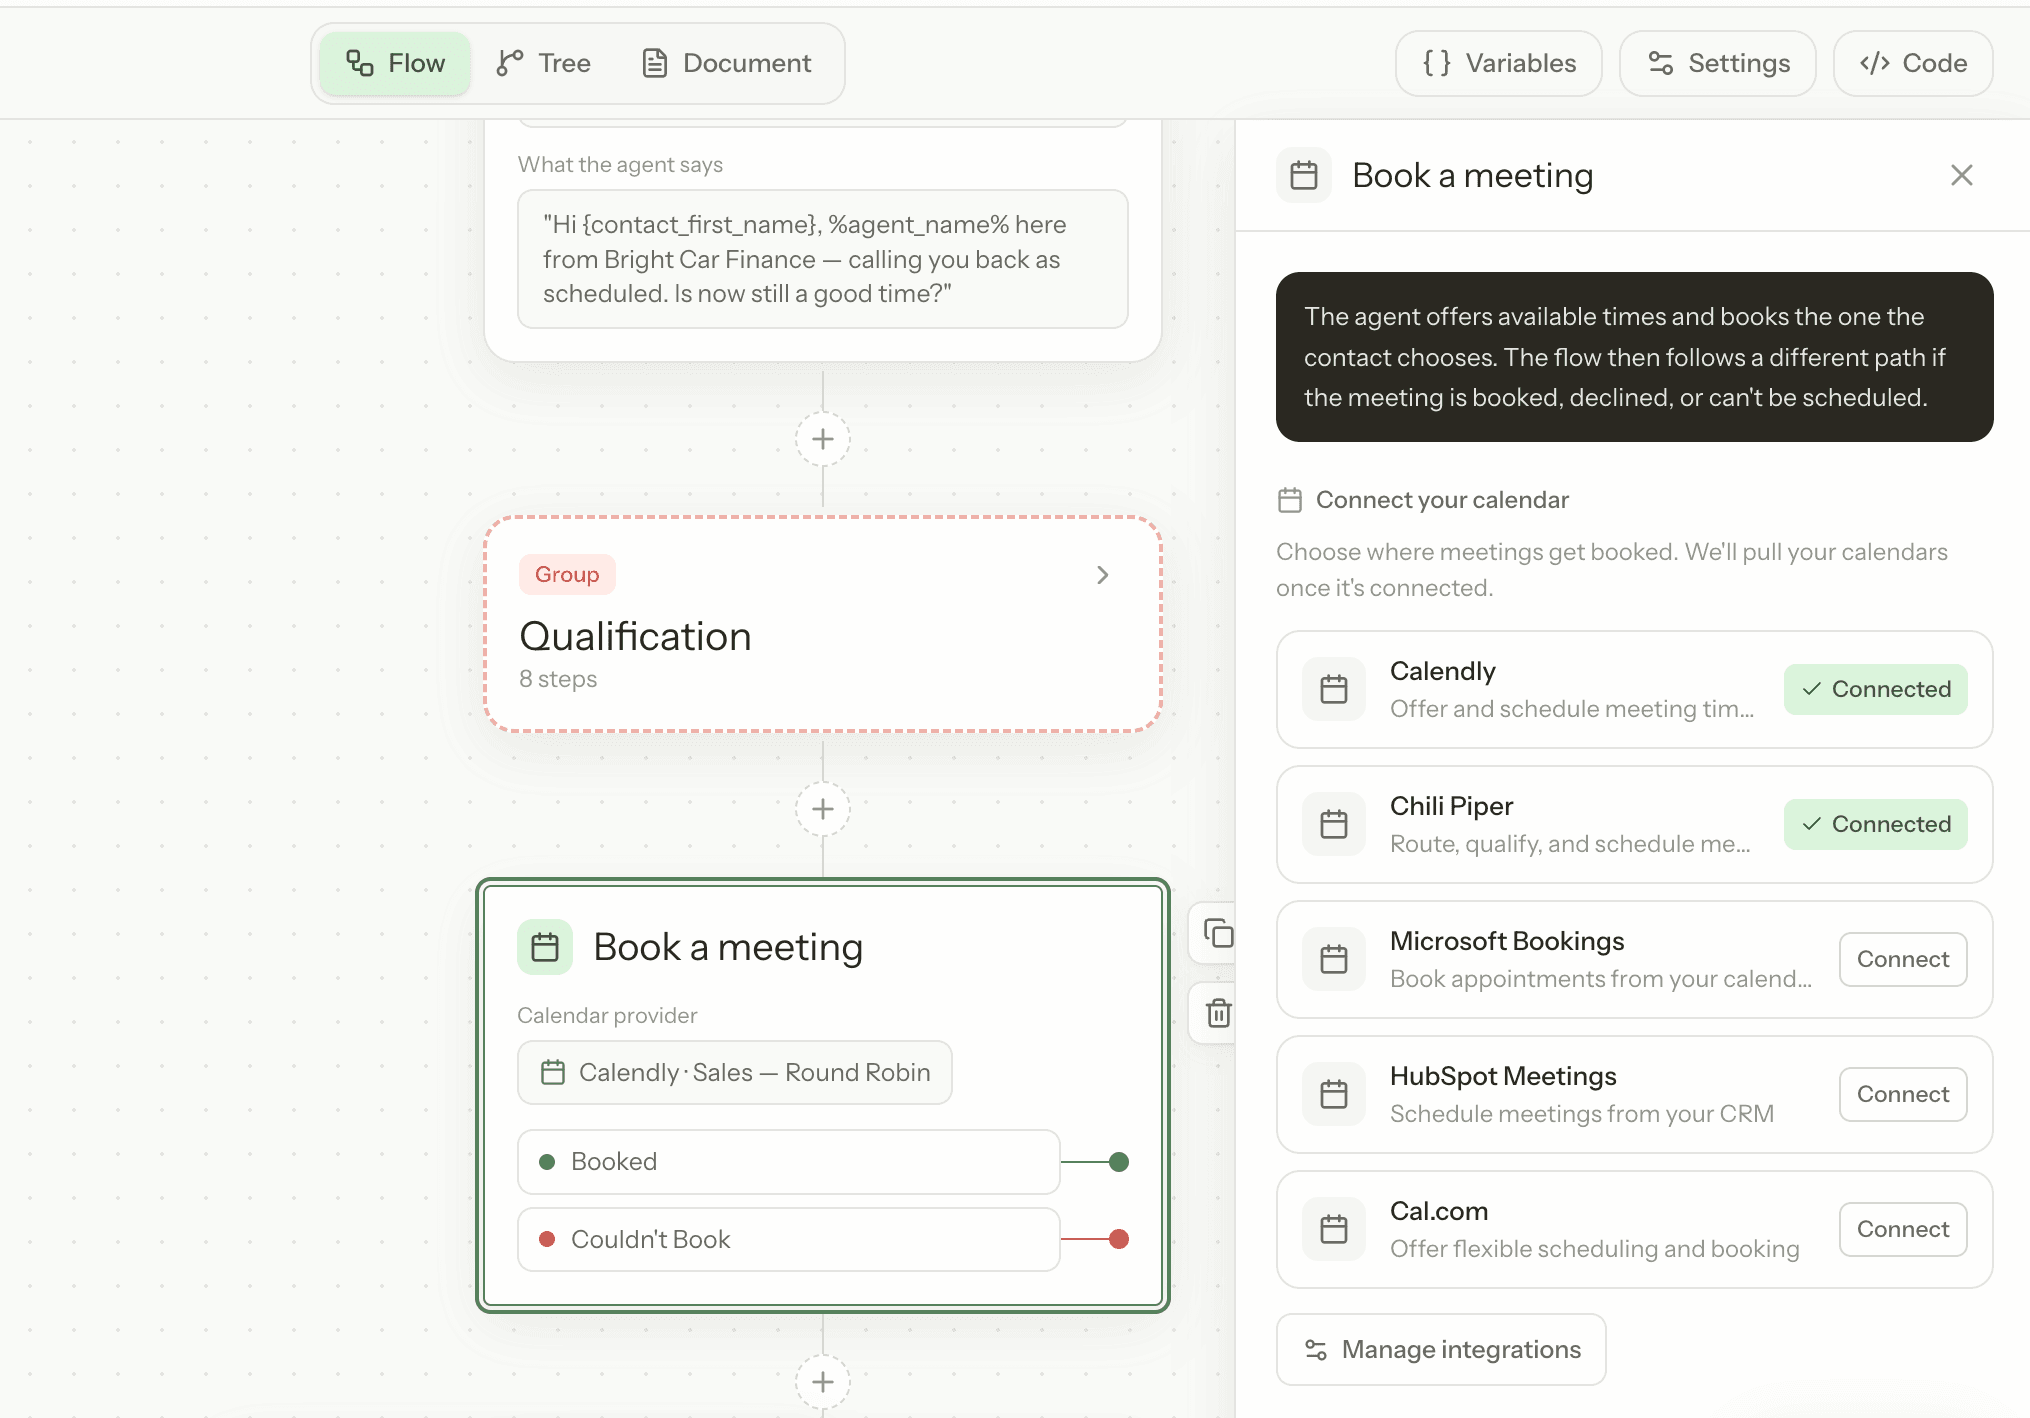Viewport: 2030px width, 1418px height.
Task: Click "Offer flexible scheduling and booking" text
Action: pos(1594,1249)
